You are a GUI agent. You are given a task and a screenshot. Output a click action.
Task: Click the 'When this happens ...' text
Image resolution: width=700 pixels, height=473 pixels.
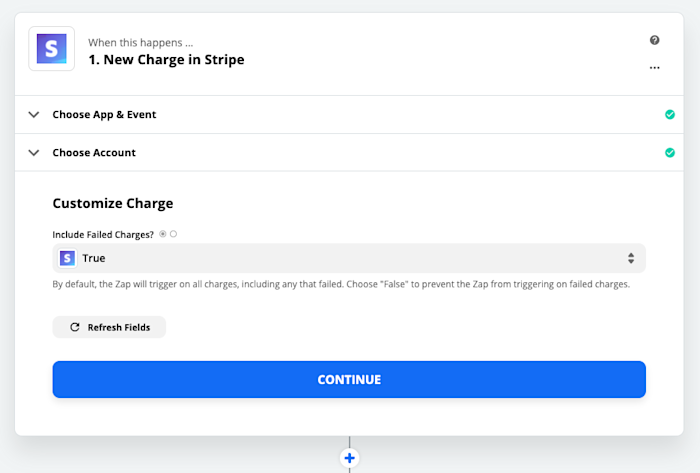pyautogui.click(x=141, y=43)
